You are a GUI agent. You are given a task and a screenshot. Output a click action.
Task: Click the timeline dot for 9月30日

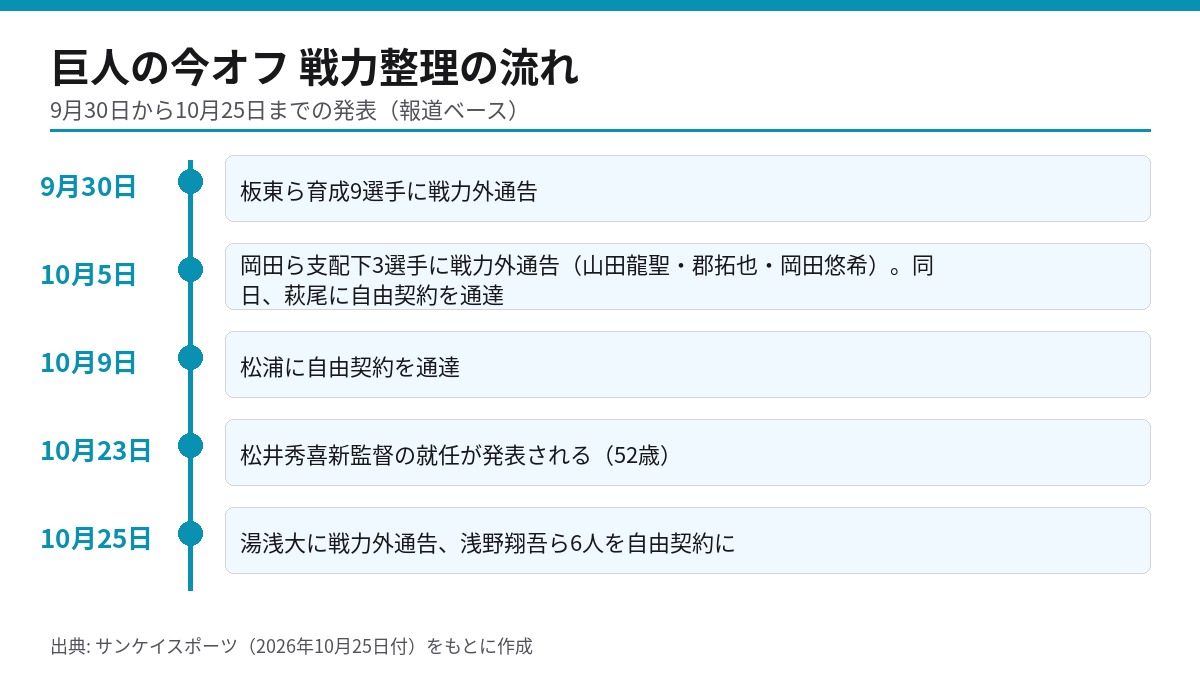(190, 181)
